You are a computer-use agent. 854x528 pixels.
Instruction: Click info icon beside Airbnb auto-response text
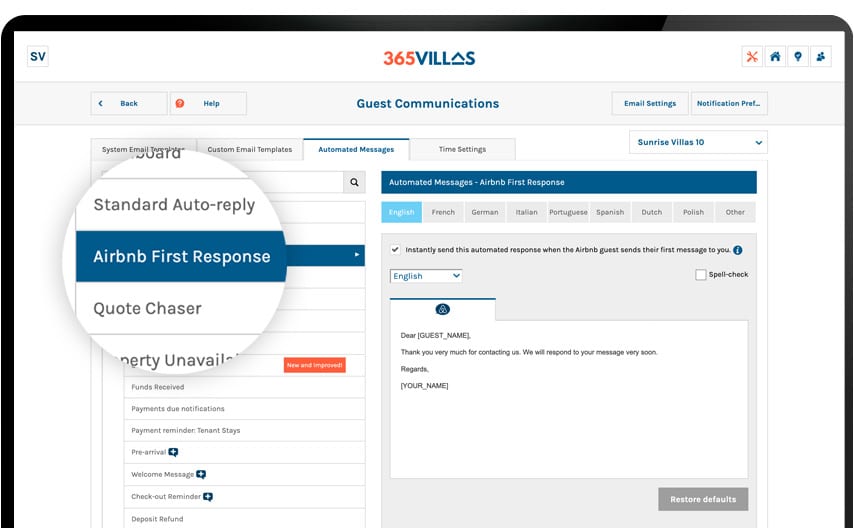[738, 250]
